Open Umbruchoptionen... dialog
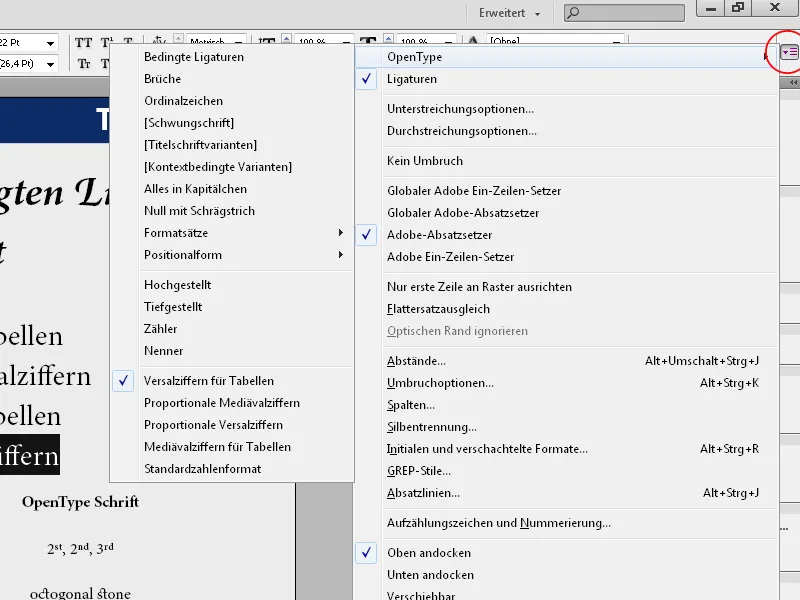This screenshot has height=600, width=800. [x=566, y=383]
